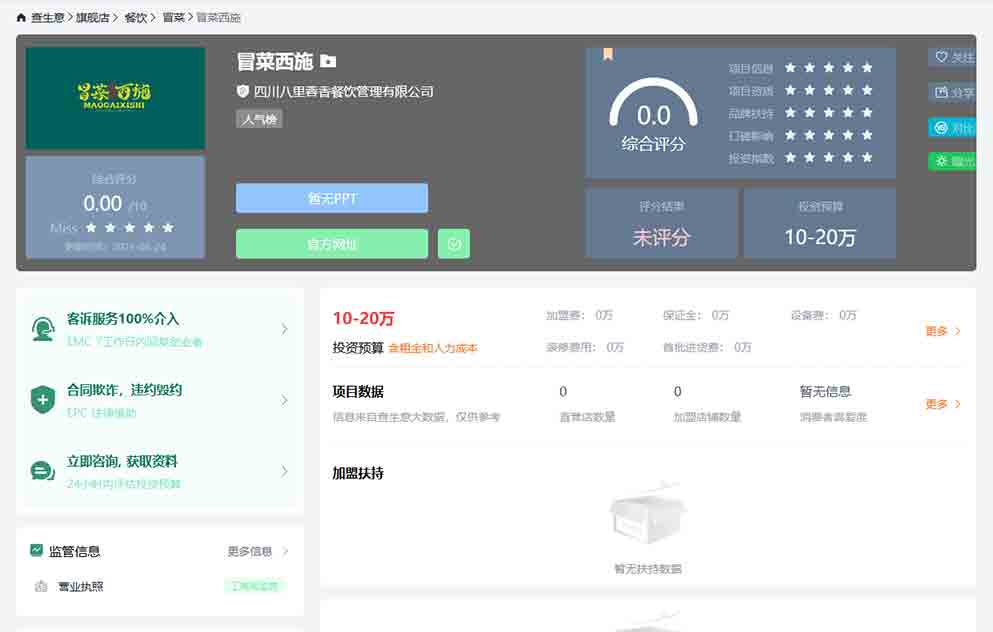This screenshot has height=632, width=993.
Task: Click the cyan compare button on the right edge
Action: click(952, 128)
